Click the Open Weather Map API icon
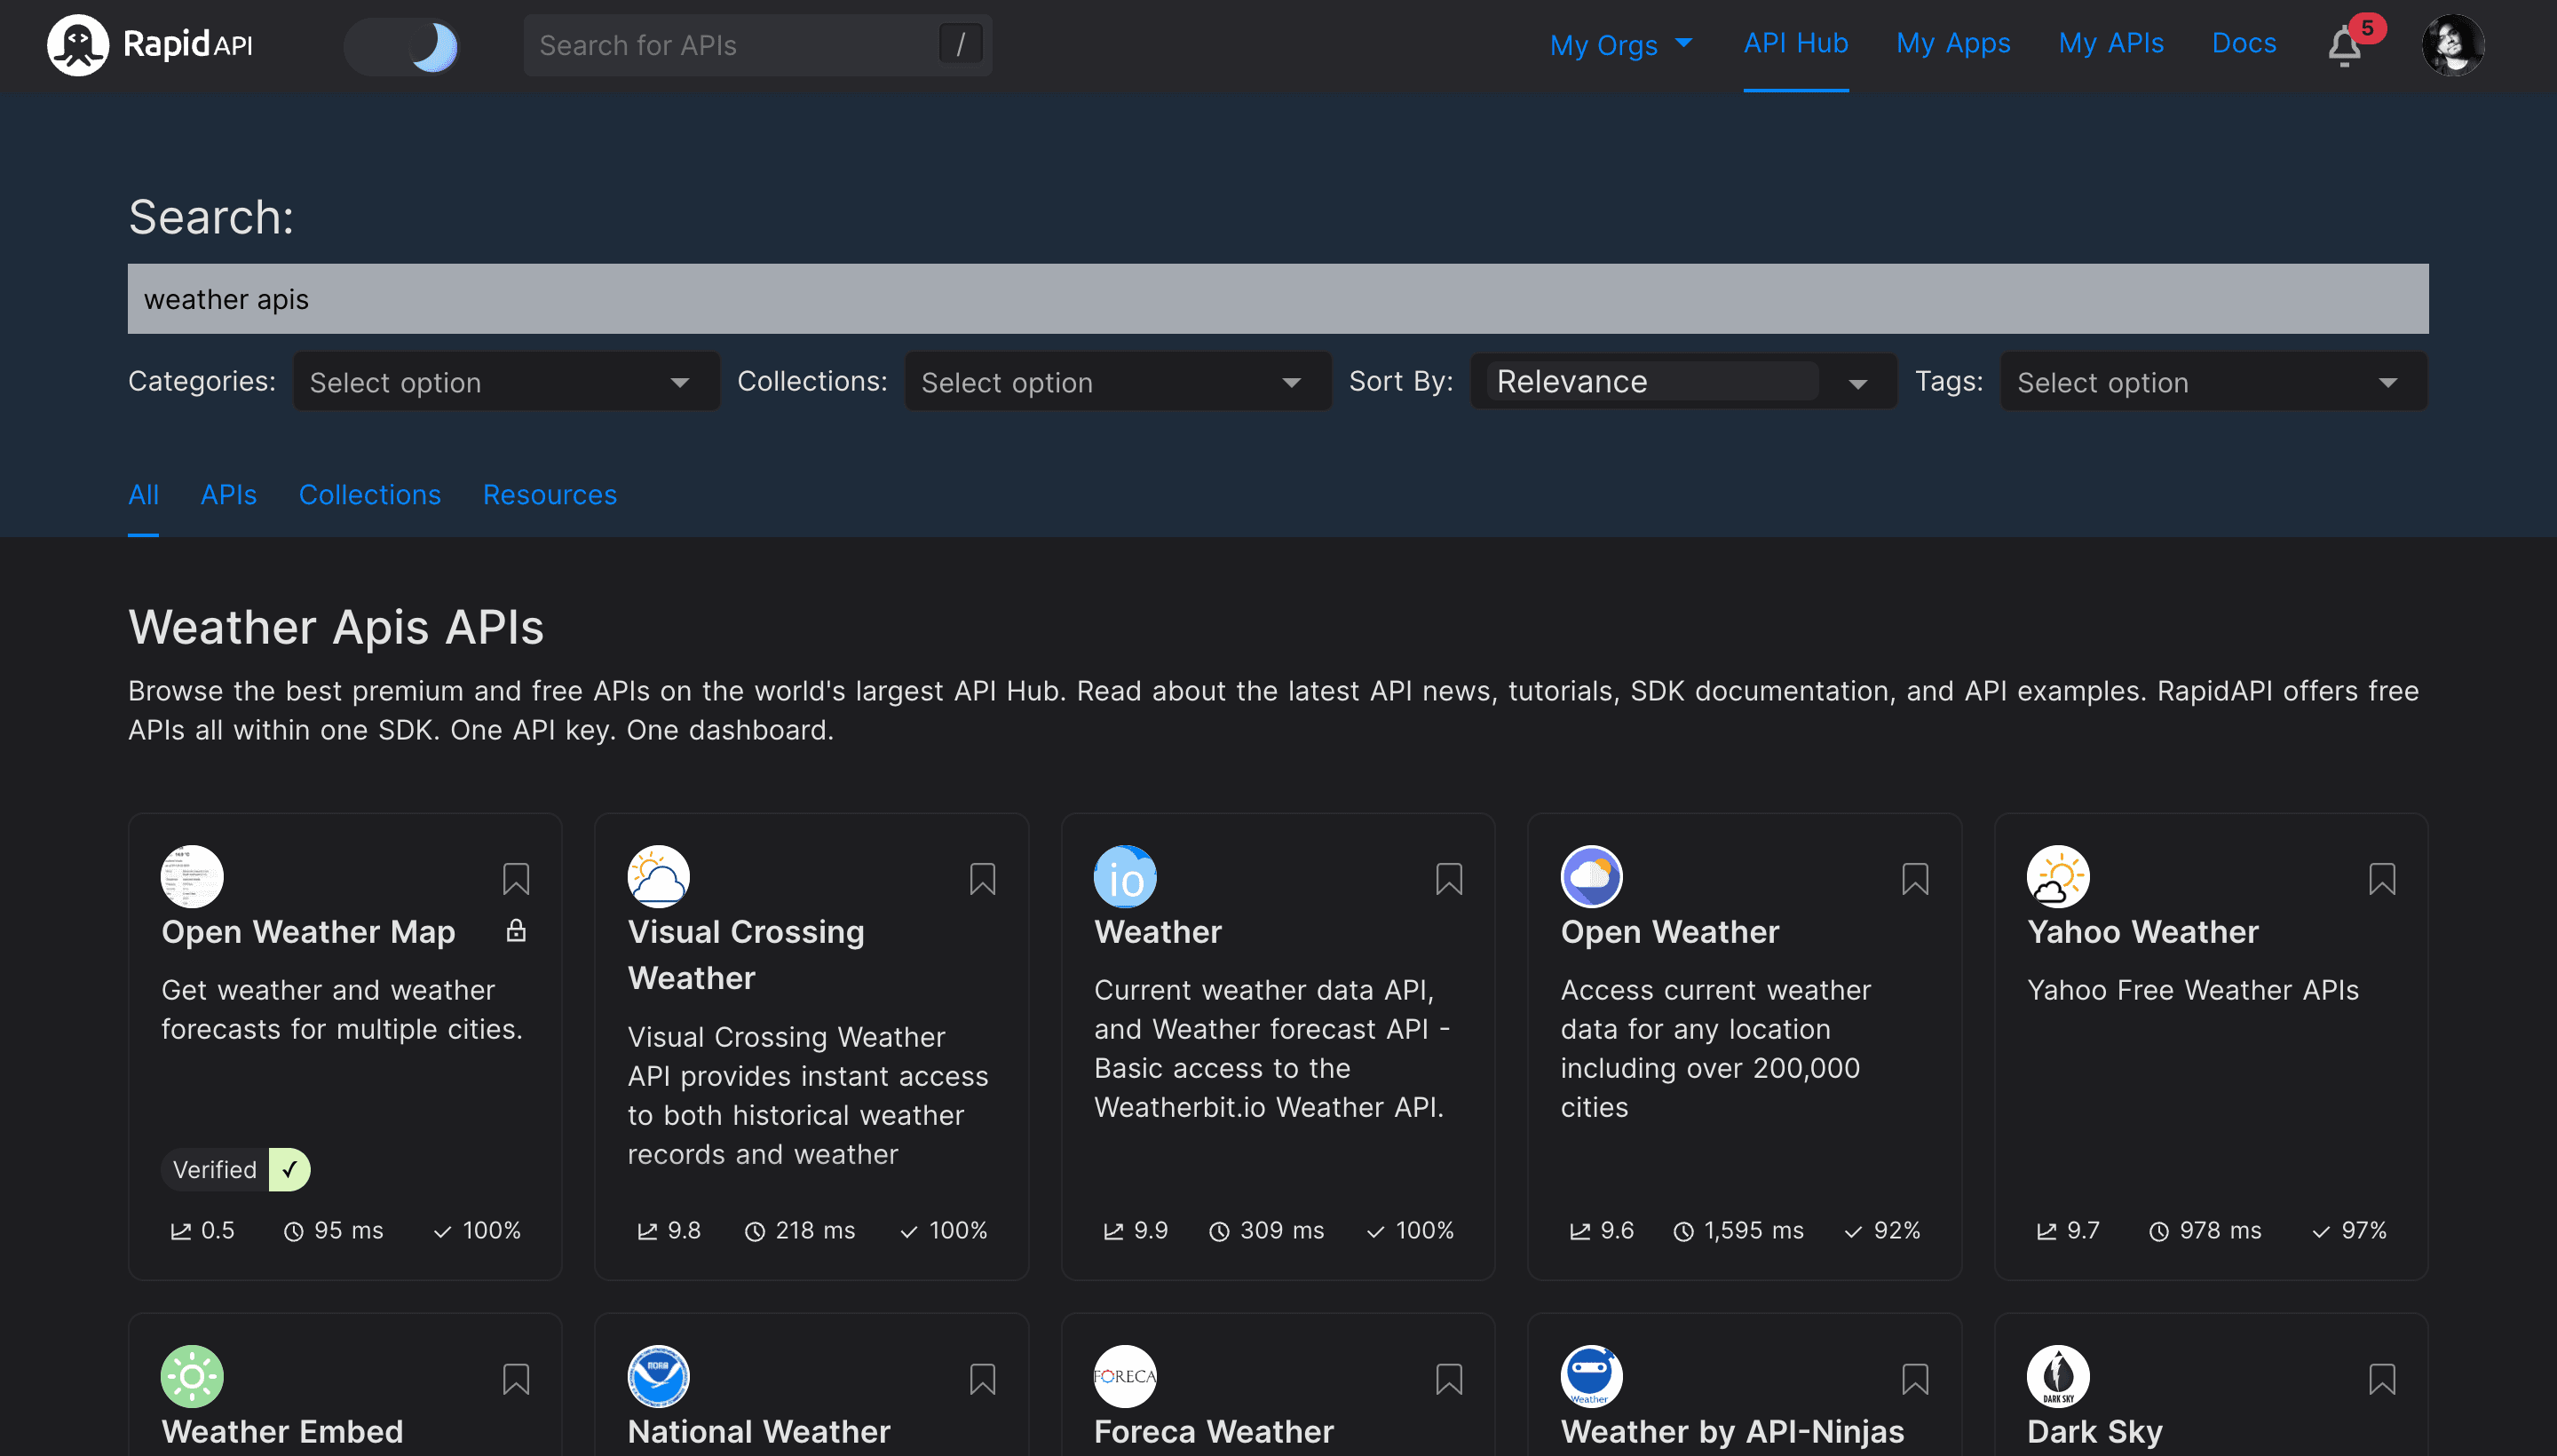This screenshot has width=2557, height=1456. pyautogui.click(x=194, y=874)
